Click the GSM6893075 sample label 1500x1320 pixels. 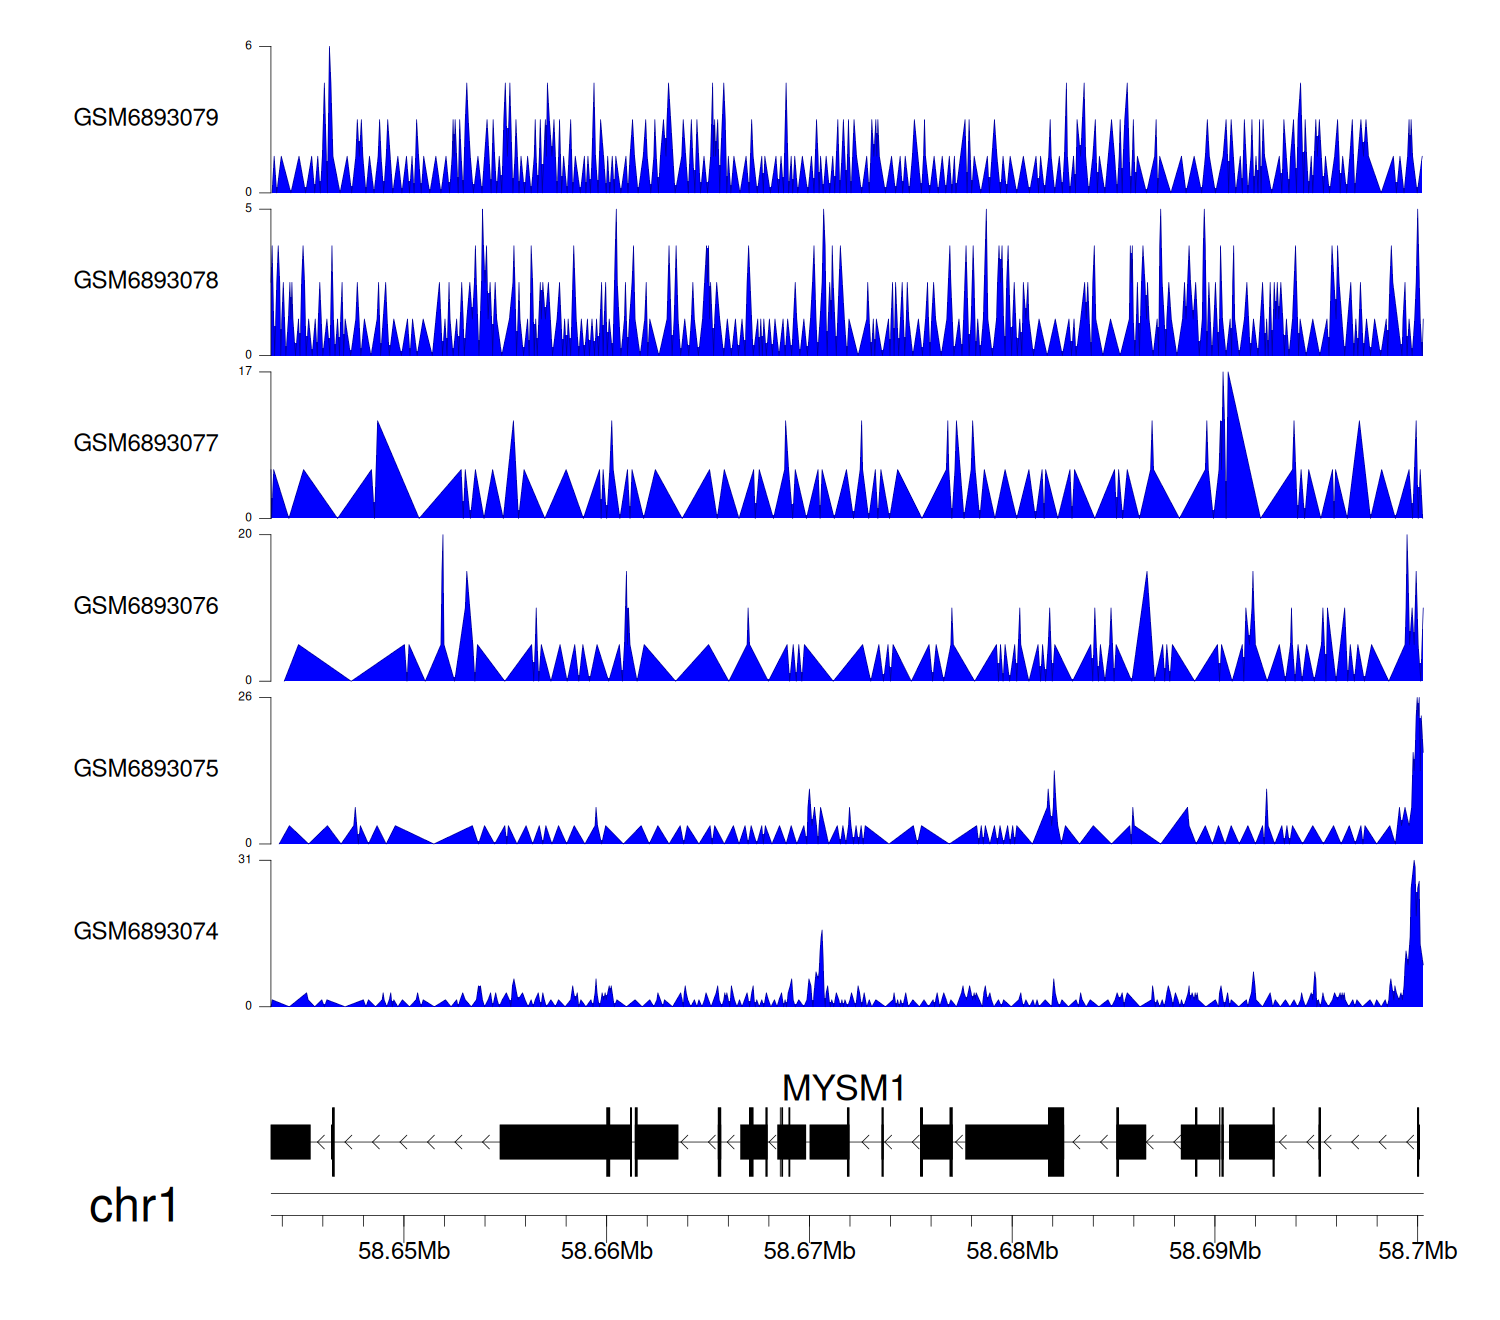pos(146,769)
